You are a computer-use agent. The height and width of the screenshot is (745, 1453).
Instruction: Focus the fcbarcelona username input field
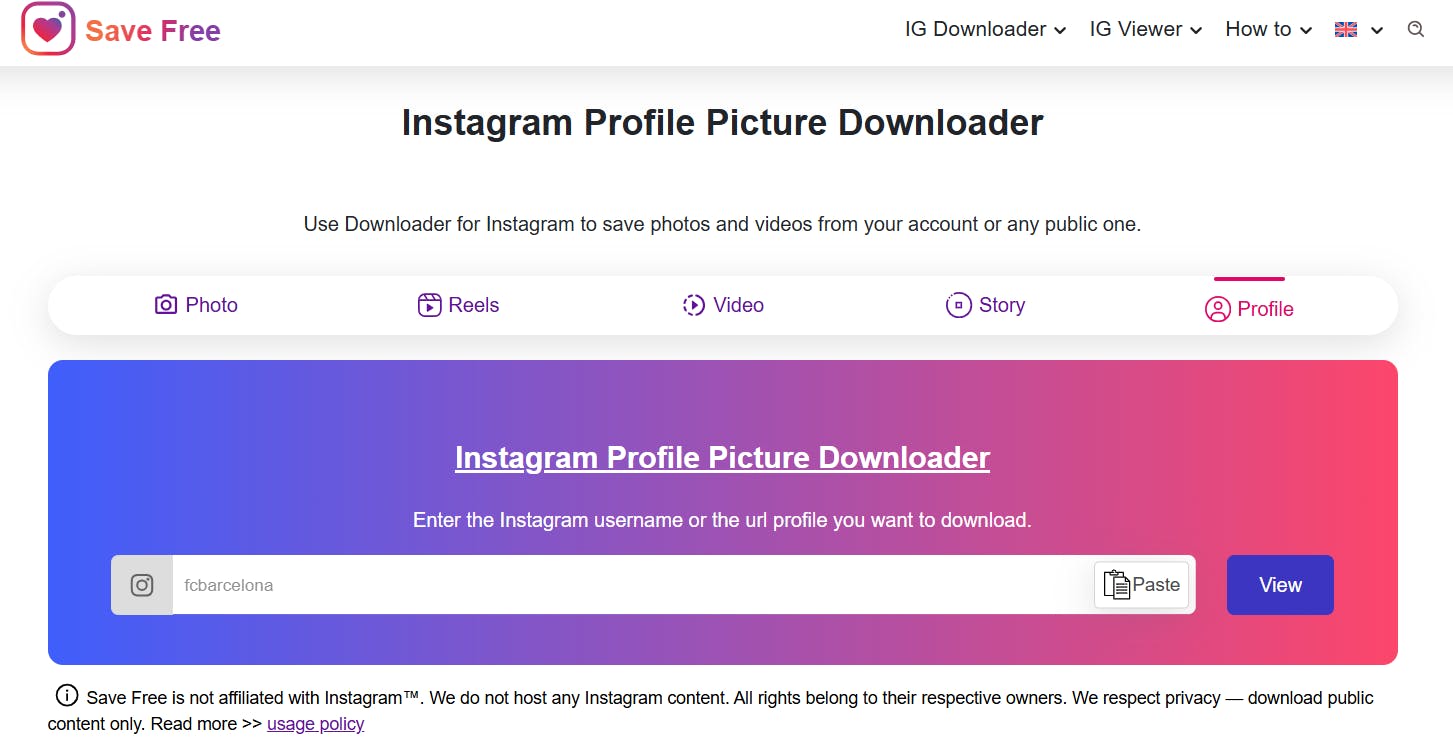pyautogui.click(x=633, y=585)
